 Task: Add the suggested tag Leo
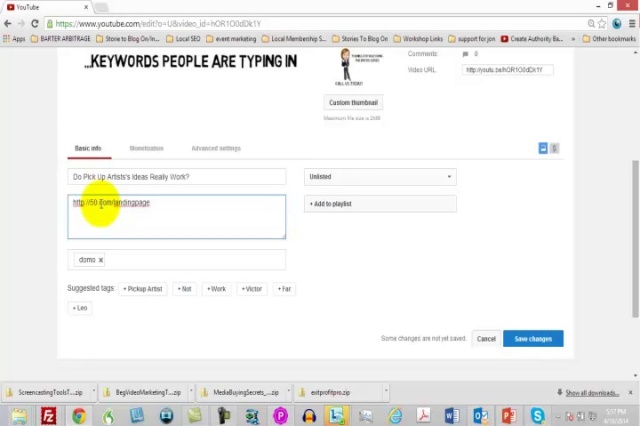point(80,308)
